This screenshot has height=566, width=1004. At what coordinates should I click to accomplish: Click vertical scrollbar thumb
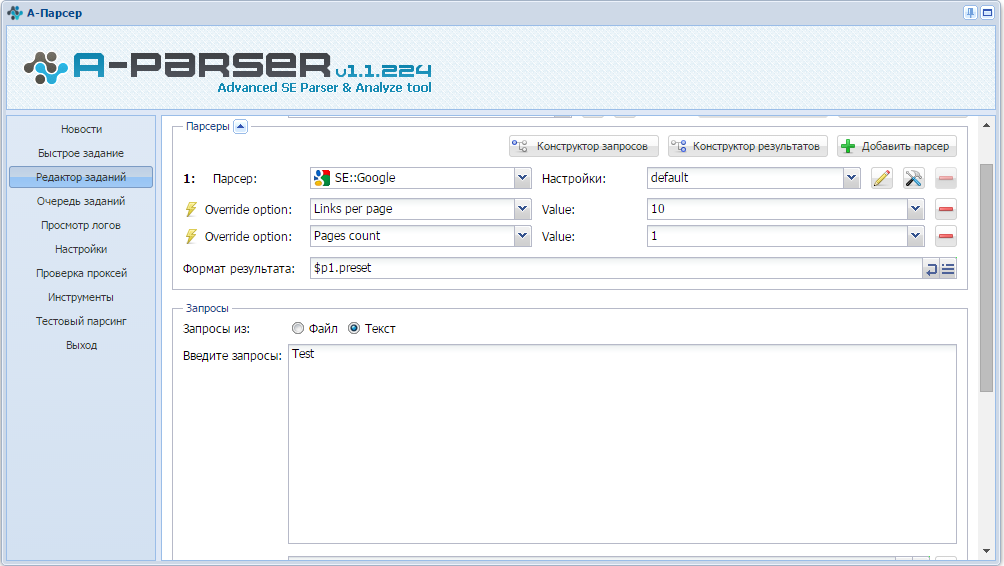986,278
